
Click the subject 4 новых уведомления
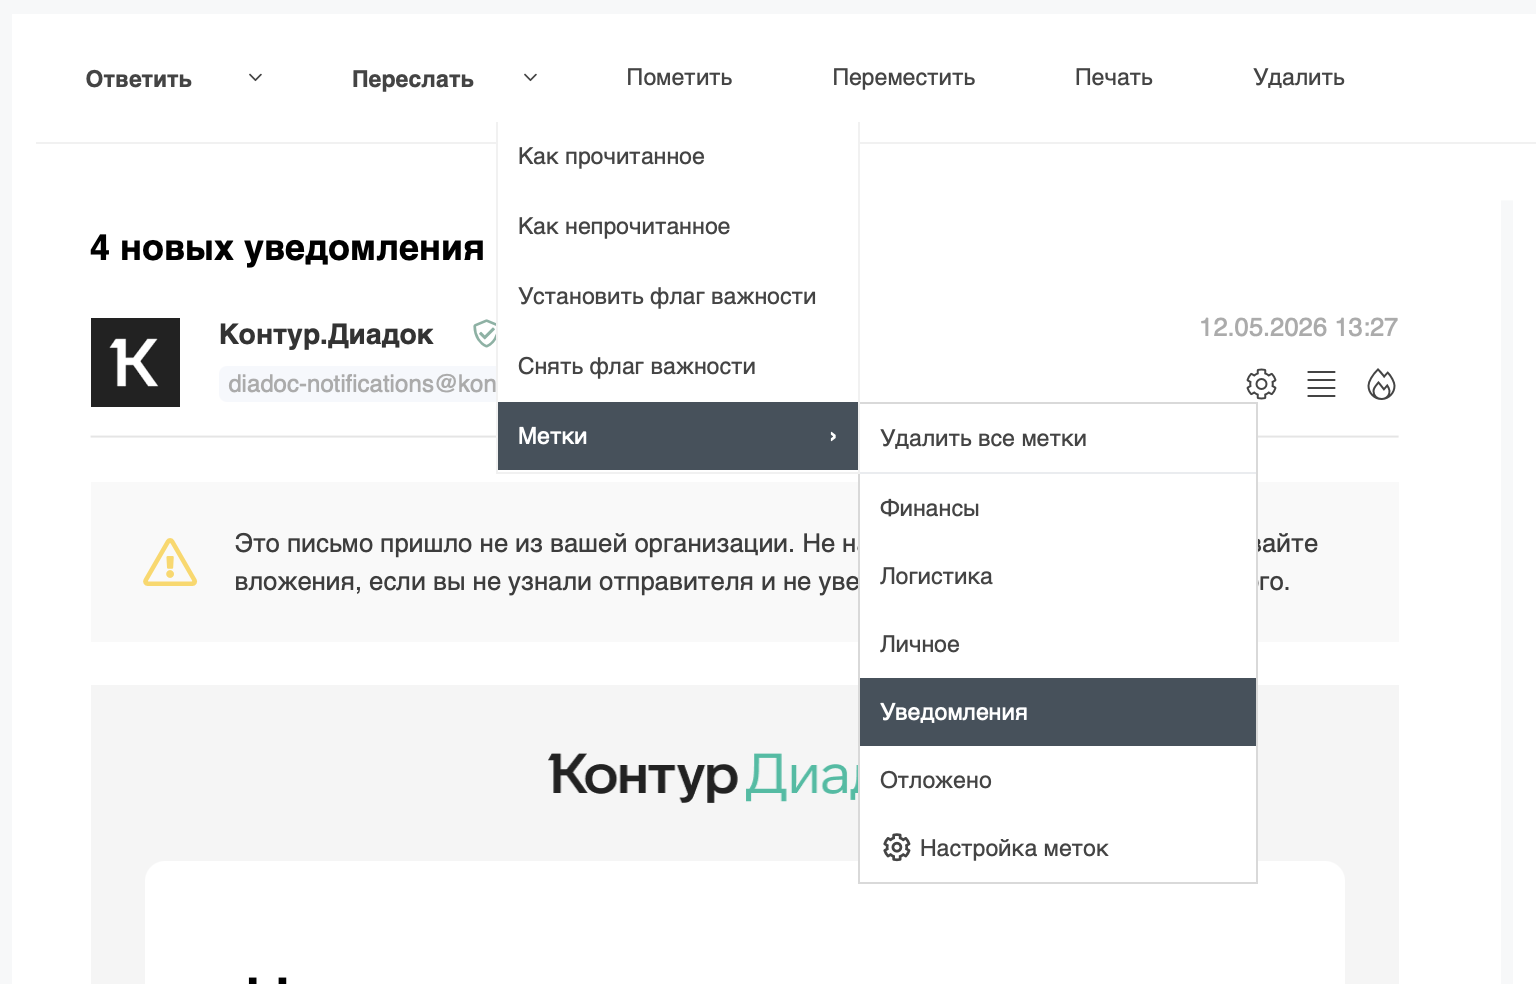tap(287, 247)
